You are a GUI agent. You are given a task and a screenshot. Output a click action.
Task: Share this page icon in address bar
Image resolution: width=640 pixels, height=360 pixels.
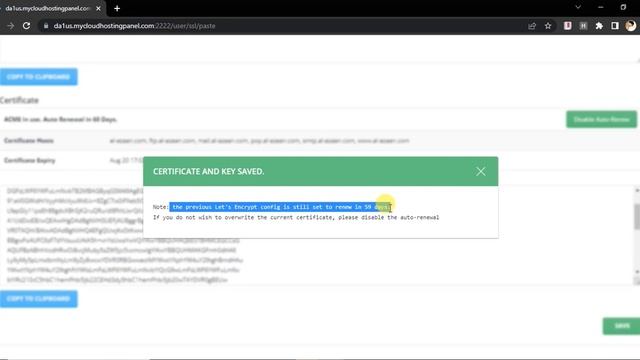tap(532, 26)
